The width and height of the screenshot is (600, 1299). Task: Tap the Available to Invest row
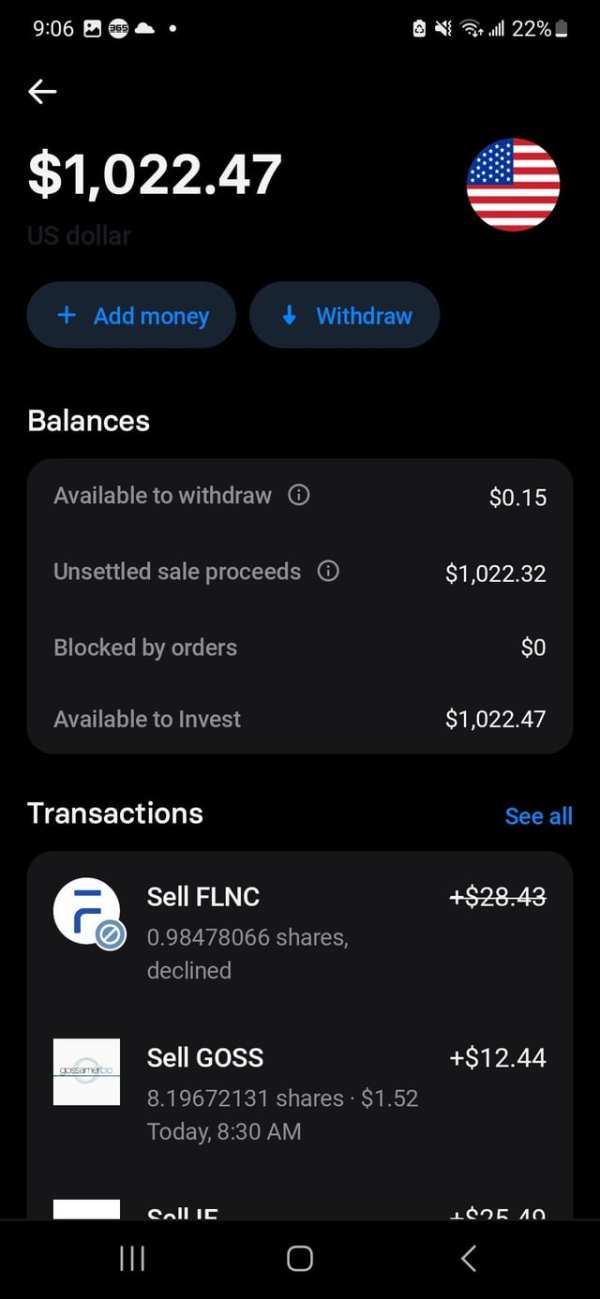299,718
